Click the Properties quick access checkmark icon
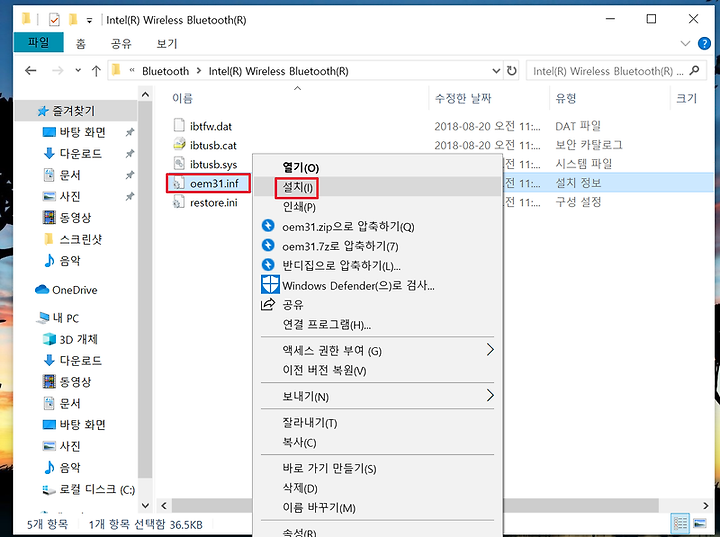This screenshot has width=720, height=537. (54, 20)
